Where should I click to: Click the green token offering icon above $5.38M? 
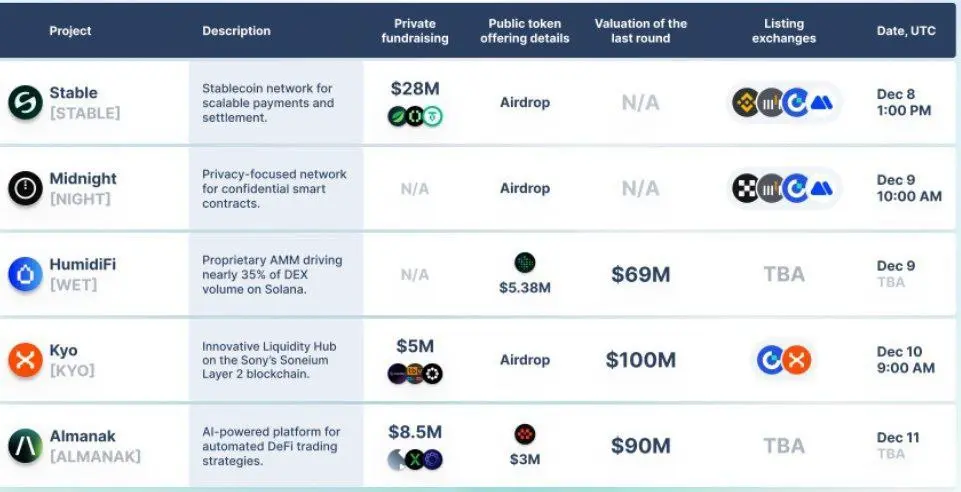click(x=525, y=263)
